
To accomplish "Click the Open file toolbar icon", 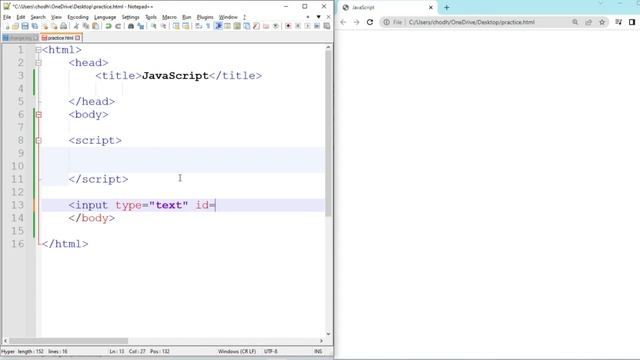I will [16, 26].
